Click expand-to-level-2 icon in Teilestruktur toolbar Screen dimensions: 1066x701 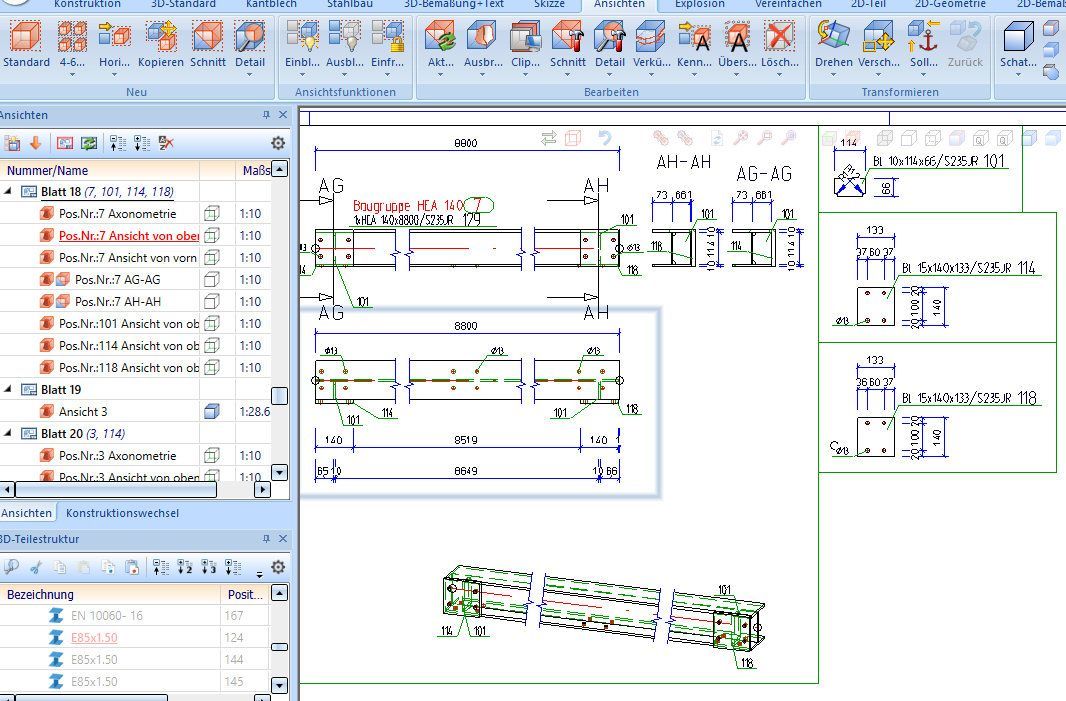coord(184,567)
